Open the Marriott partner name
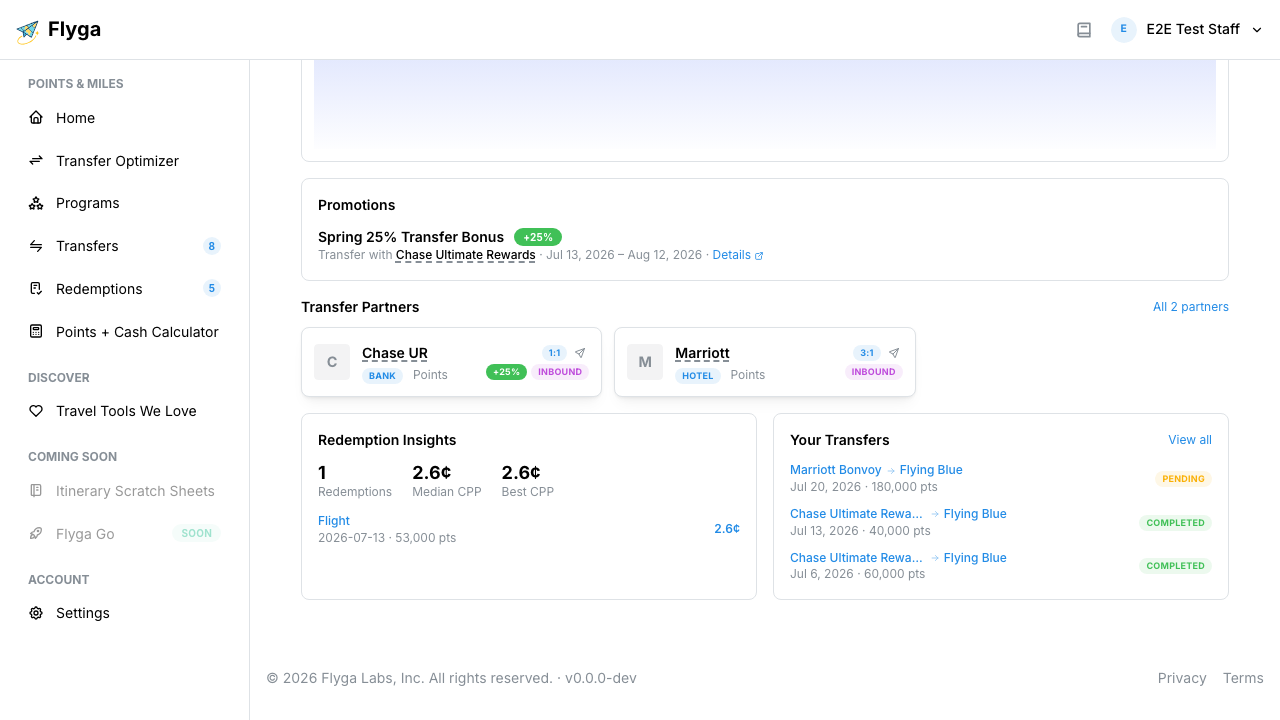Viewport: 1280px width, 720px height. (x=702, y=353)
